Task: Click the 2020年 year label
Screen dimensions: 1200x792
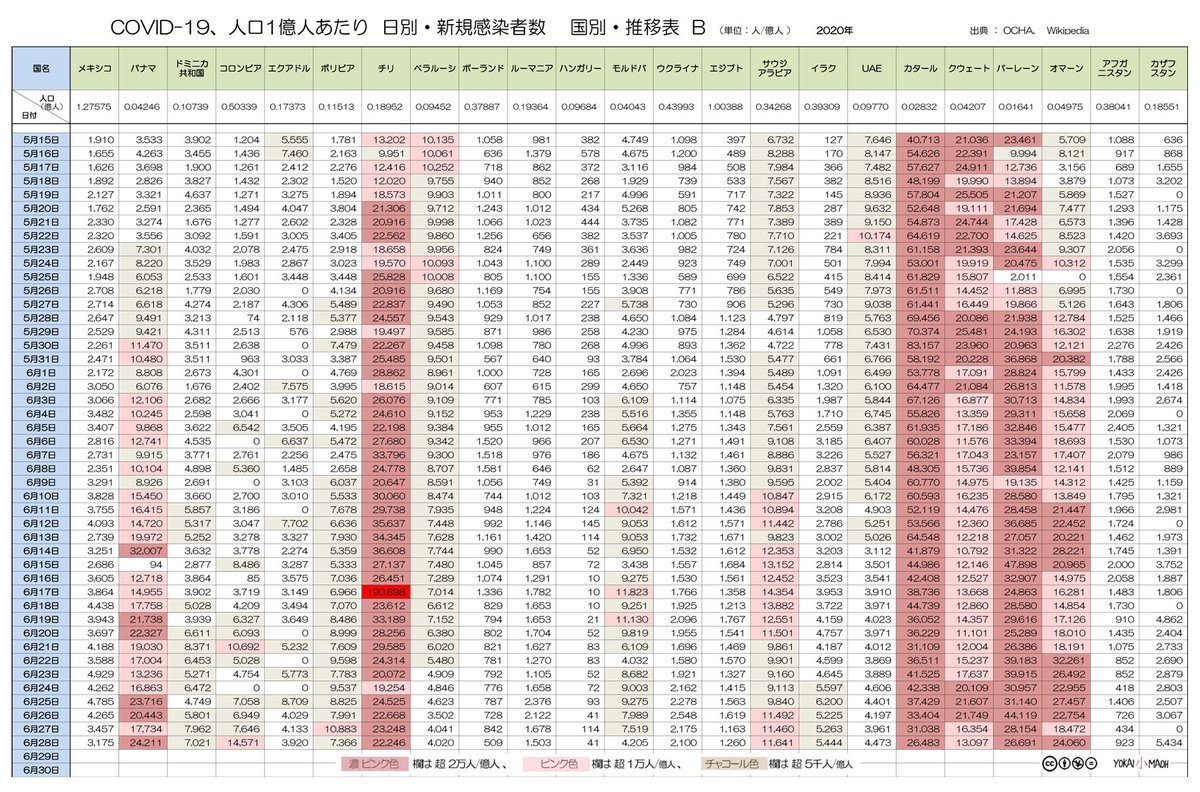Action: pos(834,32)
